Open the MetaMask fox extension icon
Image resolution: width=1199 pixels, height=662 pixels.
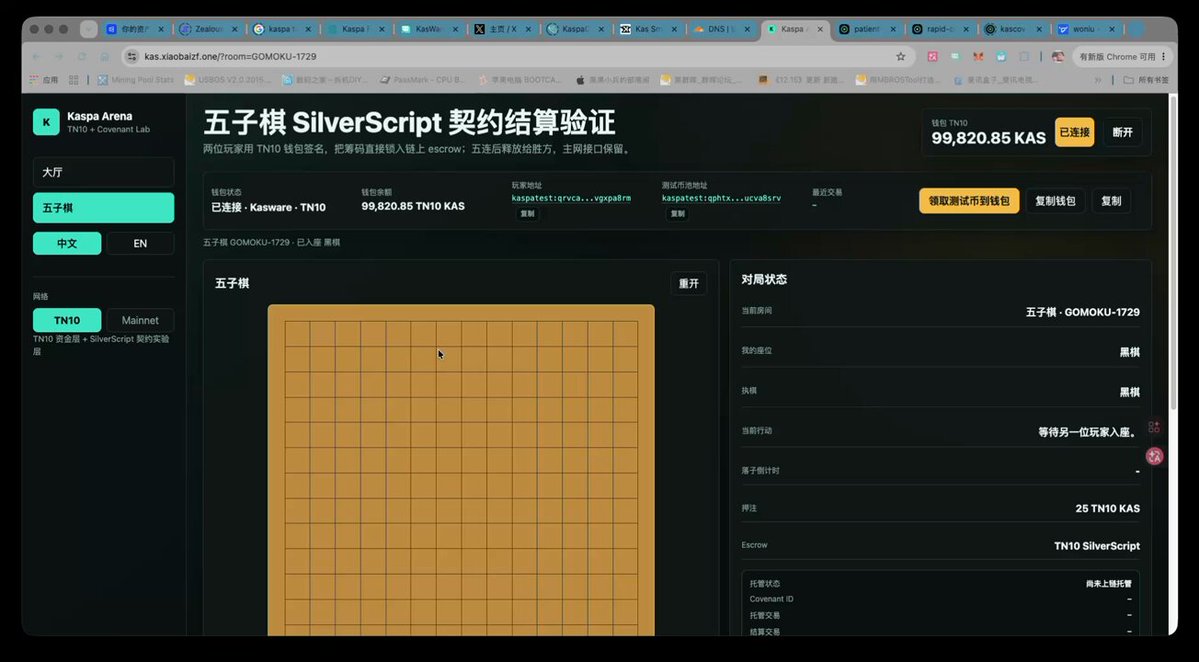point(978,57)
